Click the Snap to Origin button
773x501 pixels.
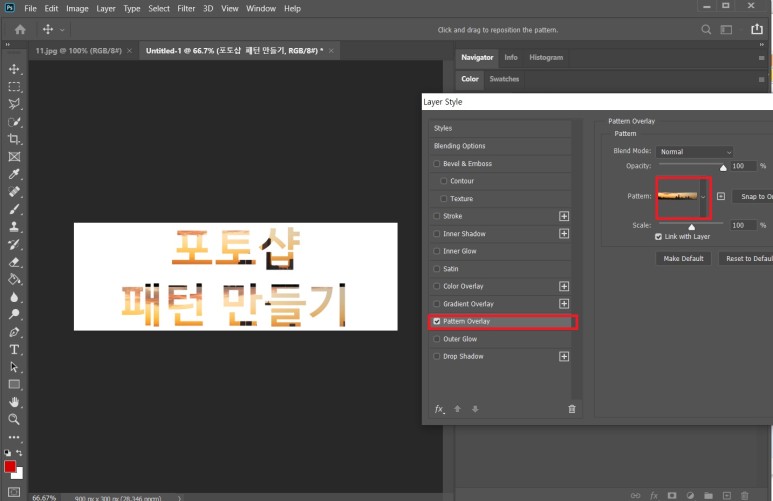(753, 196)
